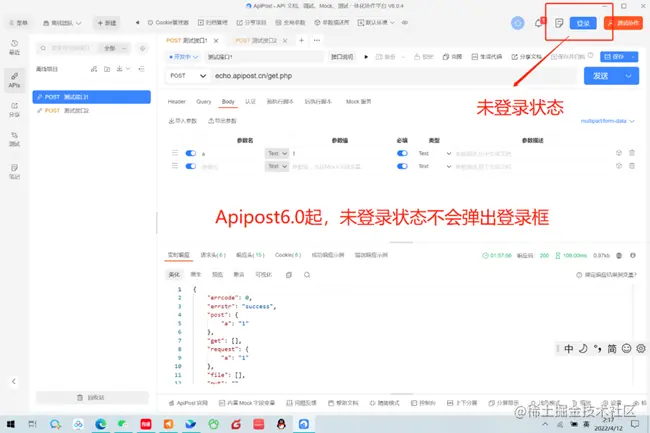The height and width of the screenshot is (433, 650).
Task: Collapse the sidebar with the left chevron
Action: click(14, 381)
